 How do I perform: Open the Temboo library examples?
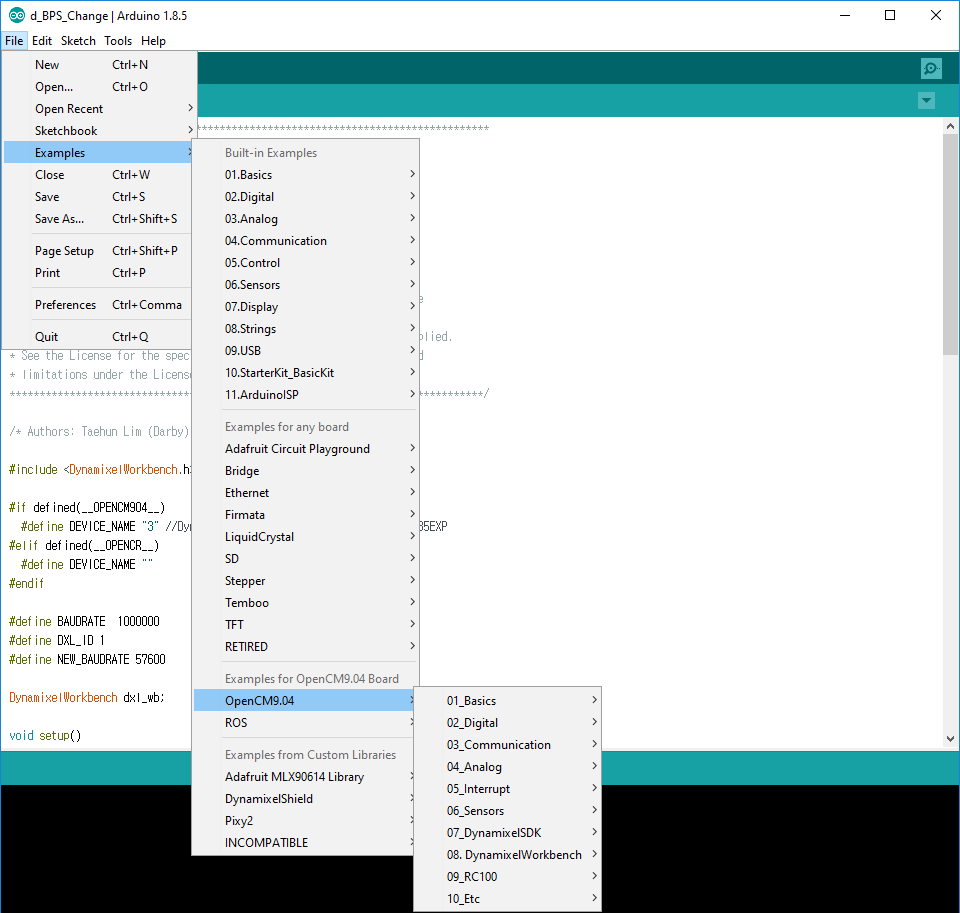[306, 603]
